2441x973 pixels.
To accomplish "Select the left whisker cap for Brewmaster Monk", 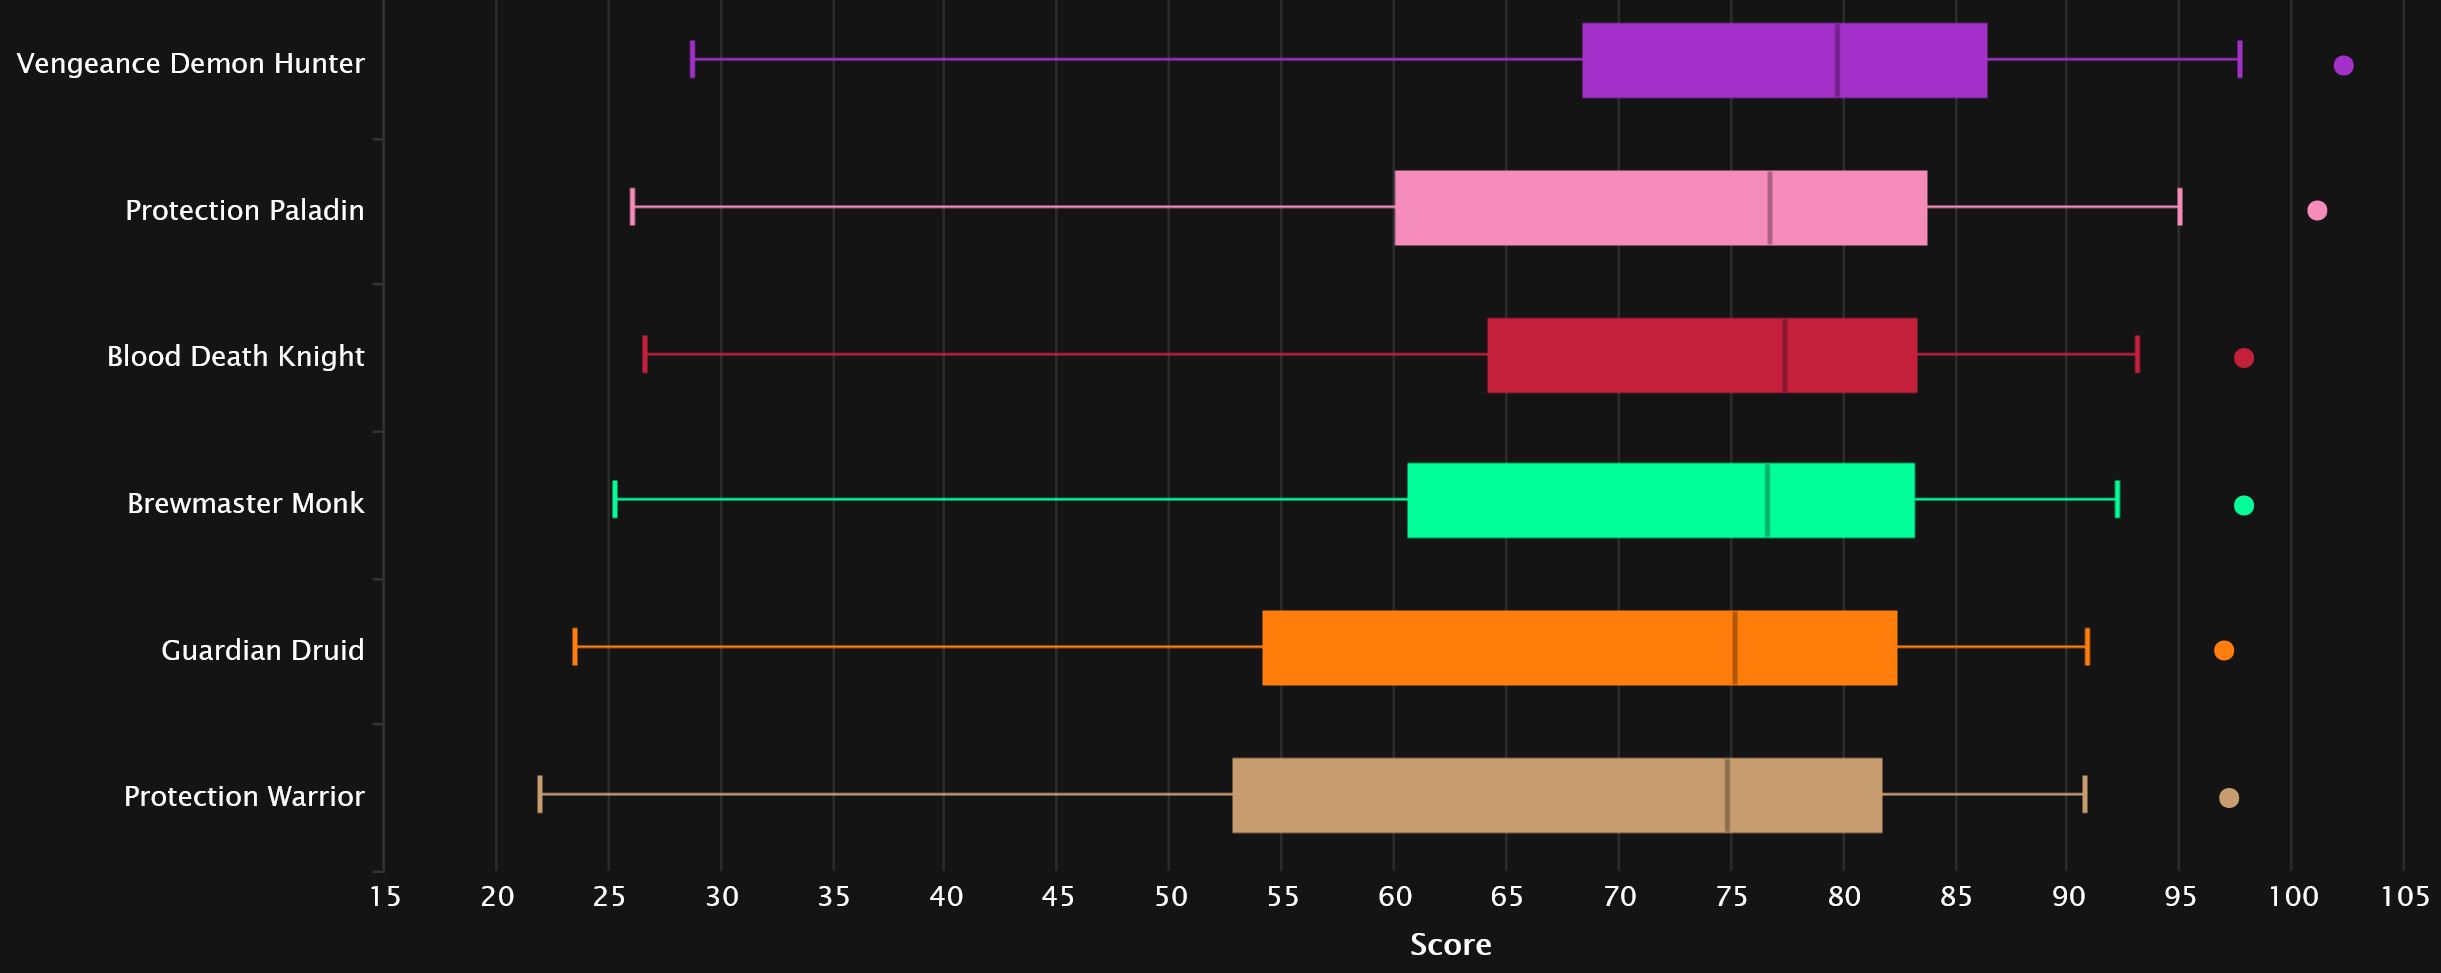I will [x=615, y=499].
